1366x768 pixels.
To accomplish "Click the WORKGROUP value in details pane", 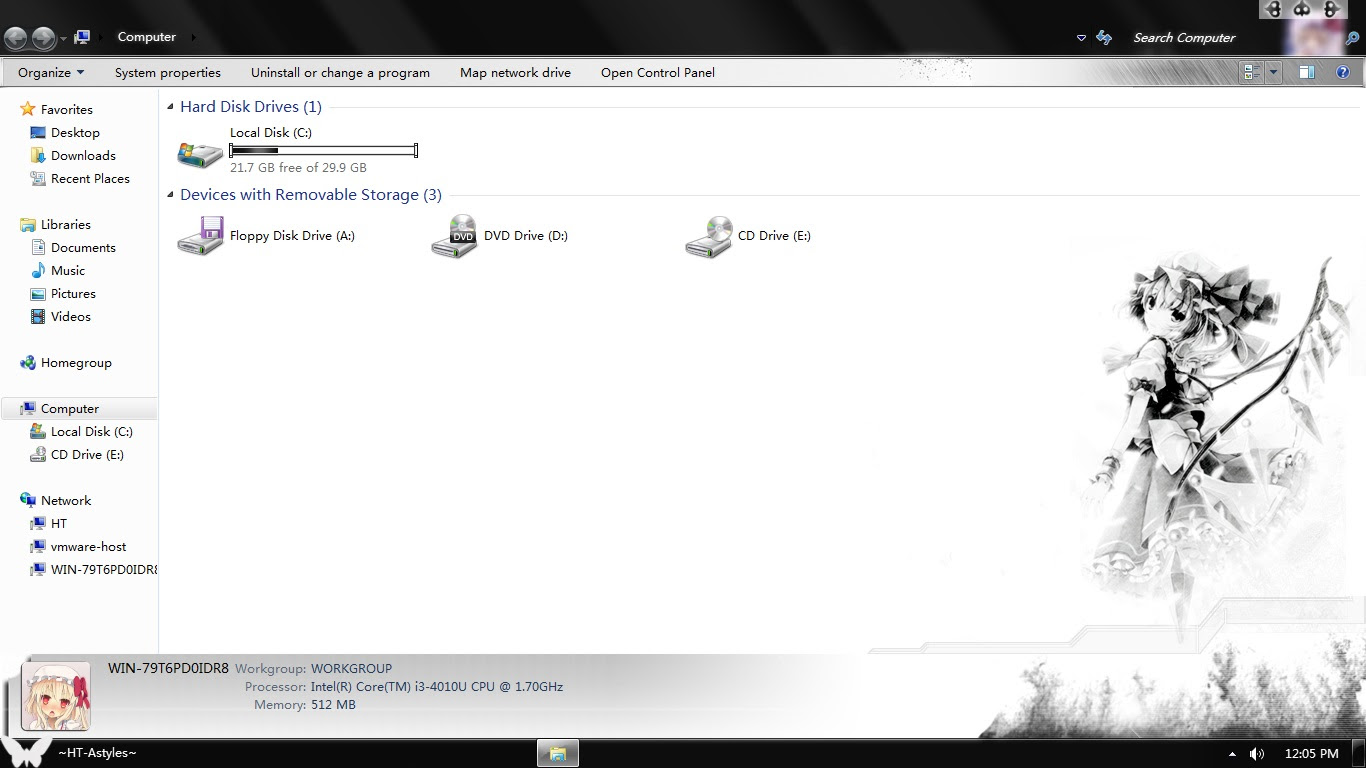I will click(x=351, y=668).
